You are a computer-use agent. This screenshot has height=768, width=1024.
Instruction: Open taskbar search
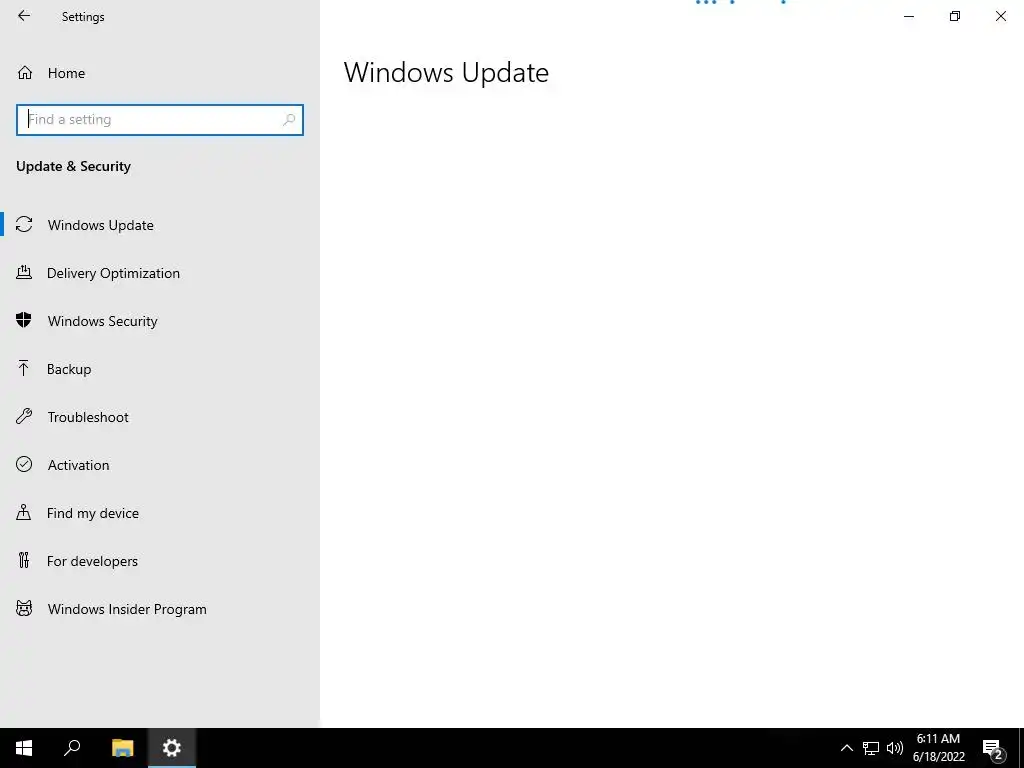(x=72, y=748)
